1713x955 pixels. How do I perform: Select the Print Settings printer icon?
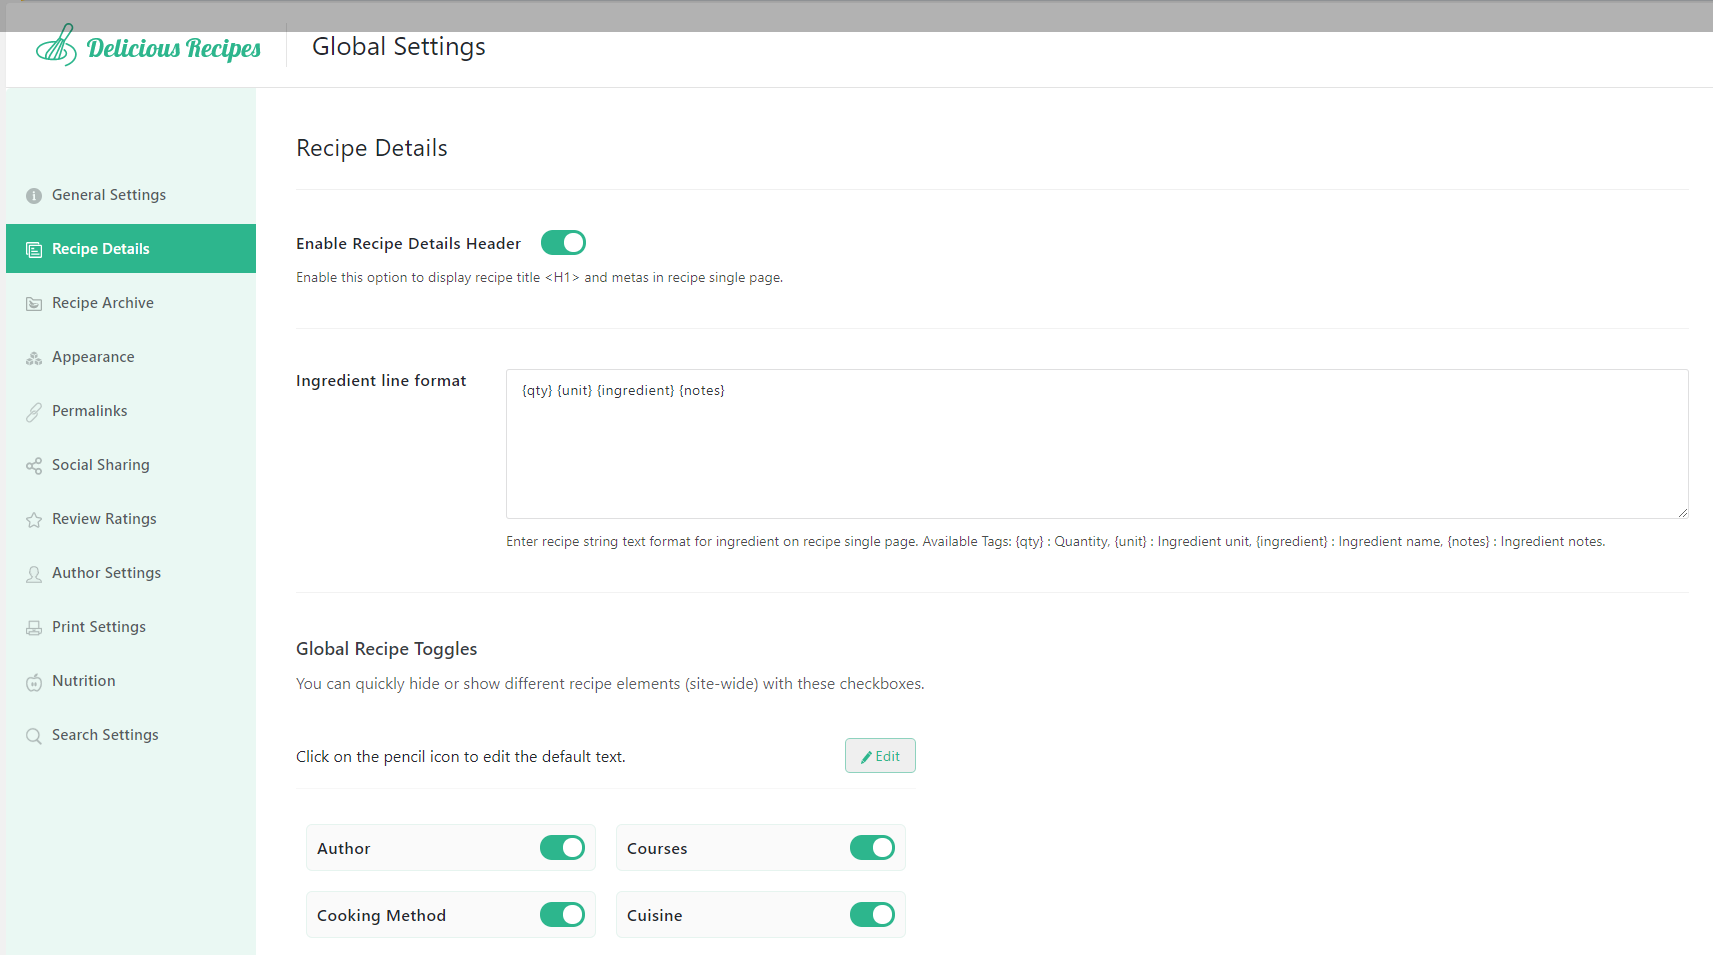click(34, 627)
